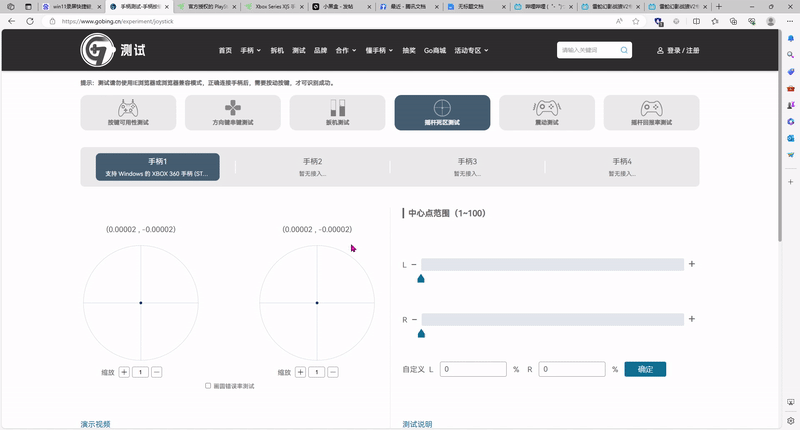Select the 手柄4 controller tab
Screen dimensions: 800x430
tap(622, 167)
